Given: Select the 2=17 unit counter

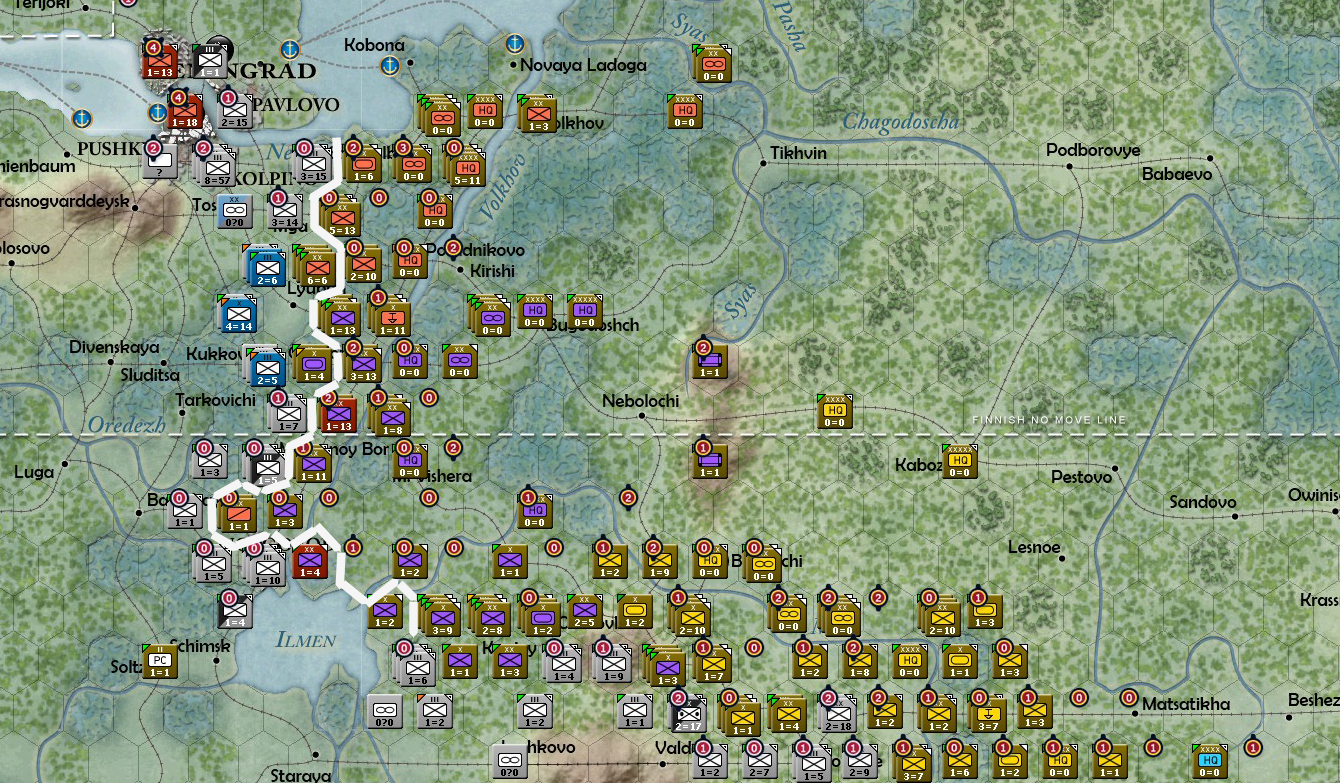Looking at the screenshot, I should 686,712.
